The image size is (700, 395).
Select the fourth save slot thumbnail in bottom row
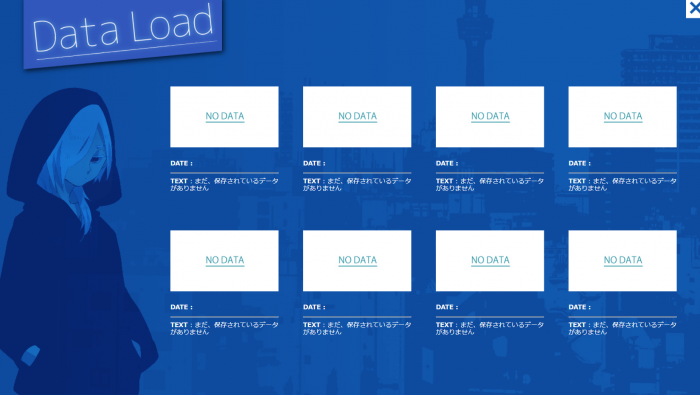pyautogui.click(x=622, y=261)
